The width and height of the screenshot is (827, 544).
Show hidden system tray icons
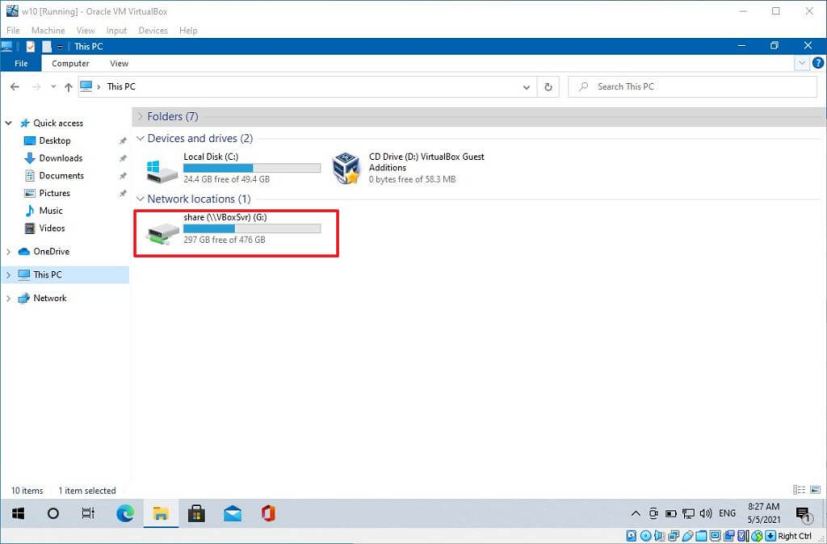(x=636, y=513)
